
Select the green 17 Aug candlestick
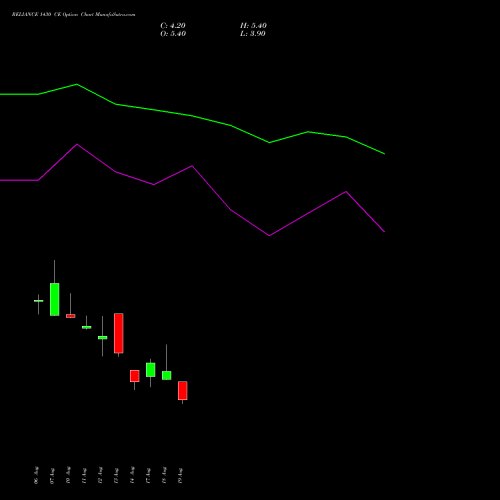151,370
